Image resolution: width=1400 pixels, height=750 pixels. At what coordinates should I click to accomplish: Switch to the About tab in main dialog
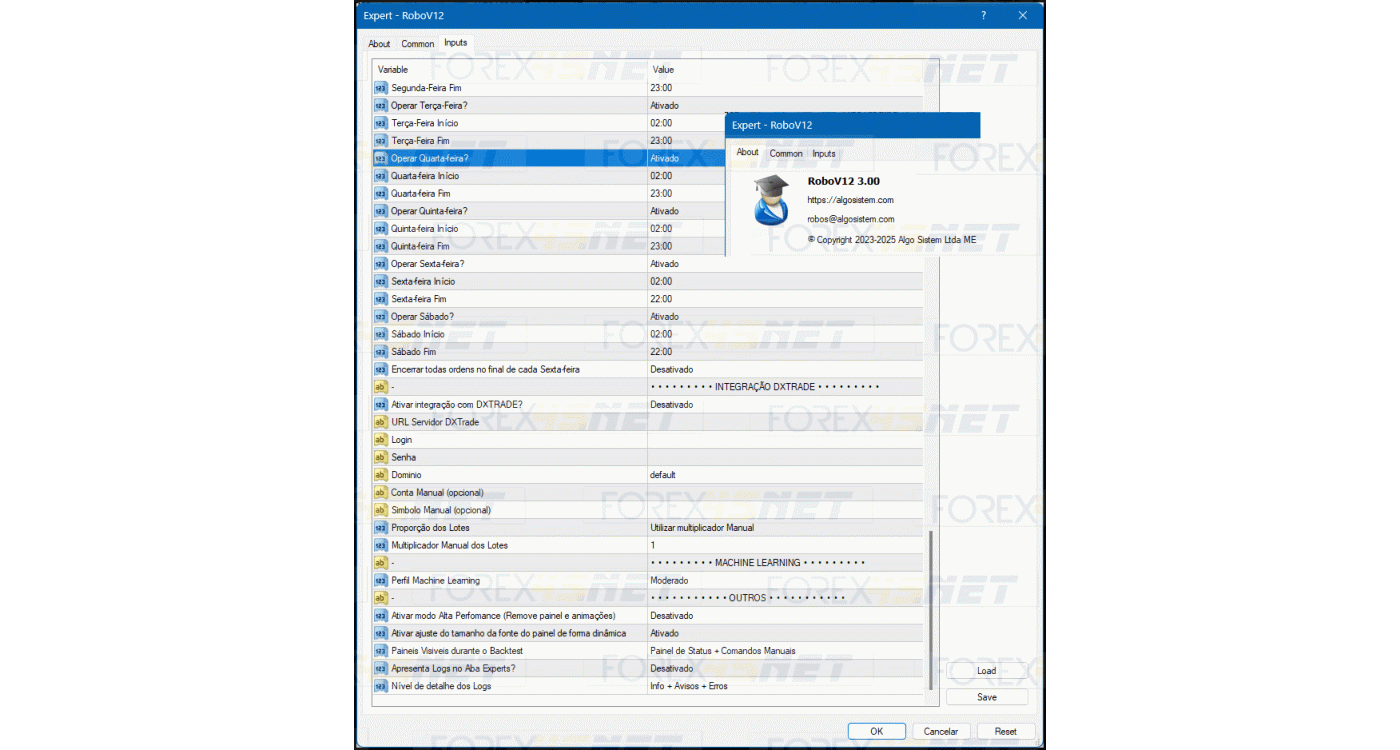[379, 44]
